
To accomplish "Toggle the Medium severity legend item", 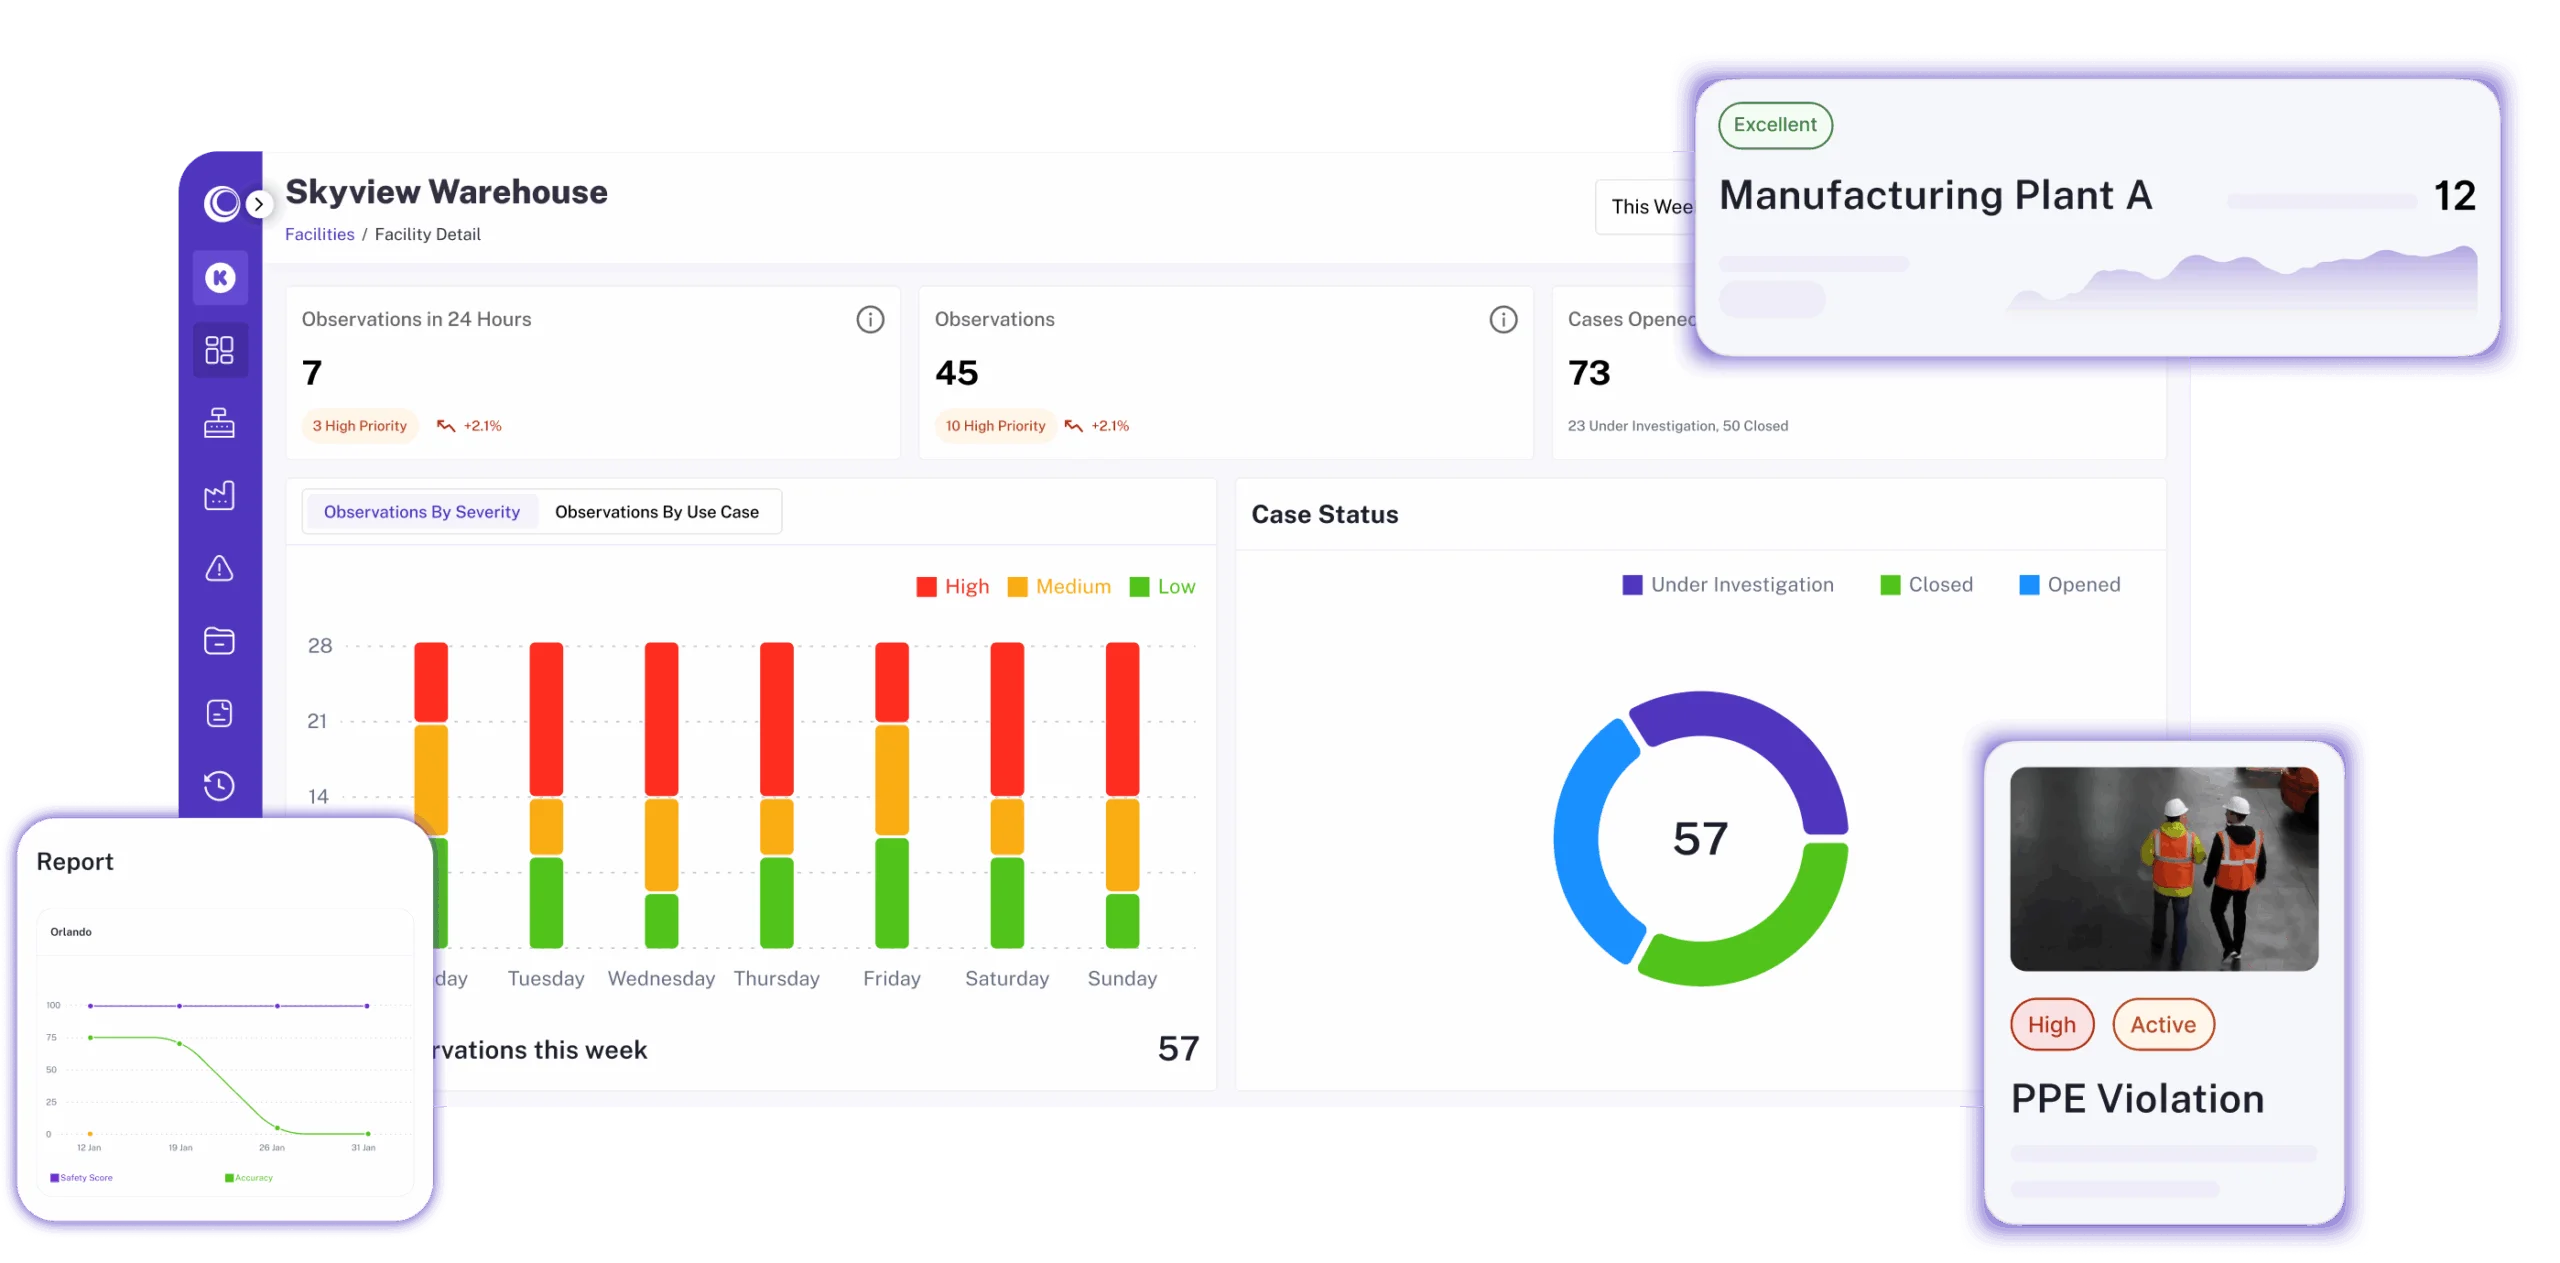I will tap(1059, 587).
